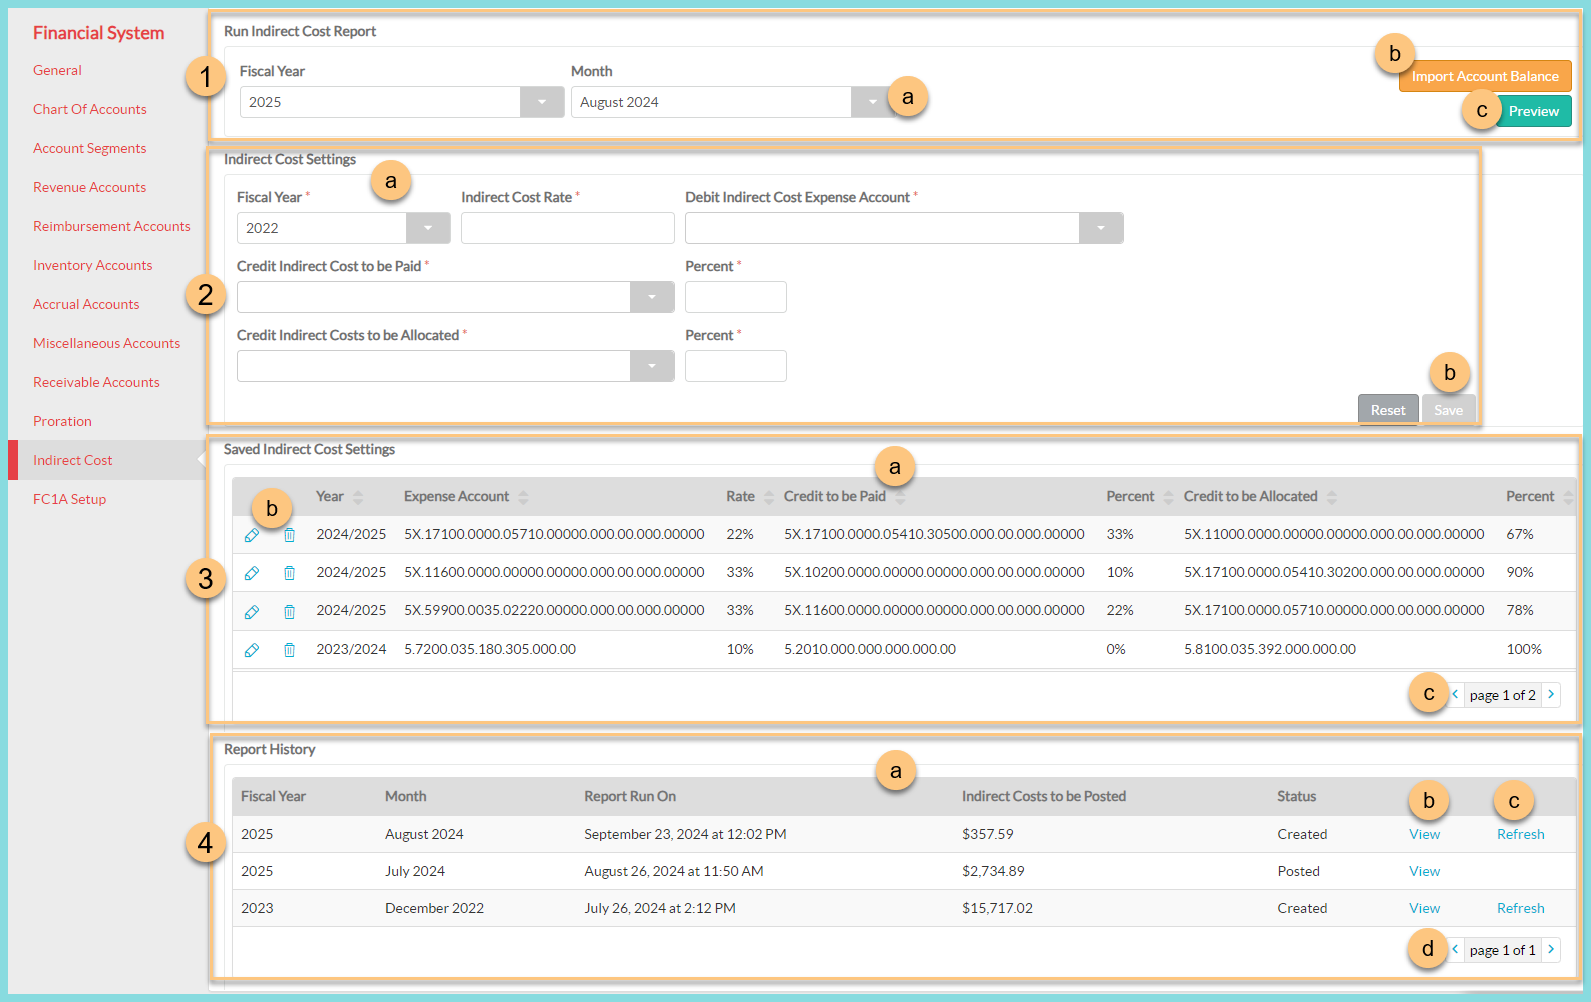Open Fiscal Year 2025 dropdown
1591x1002 pixels.
pos(542,102)
